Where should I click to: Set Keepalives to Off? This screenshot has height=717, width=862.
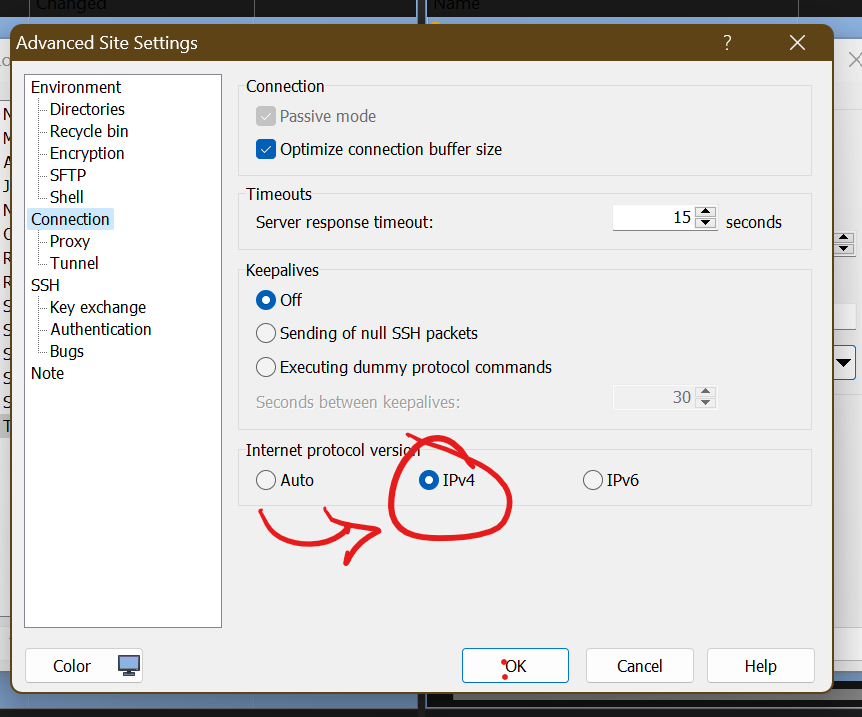click(266, 300)
